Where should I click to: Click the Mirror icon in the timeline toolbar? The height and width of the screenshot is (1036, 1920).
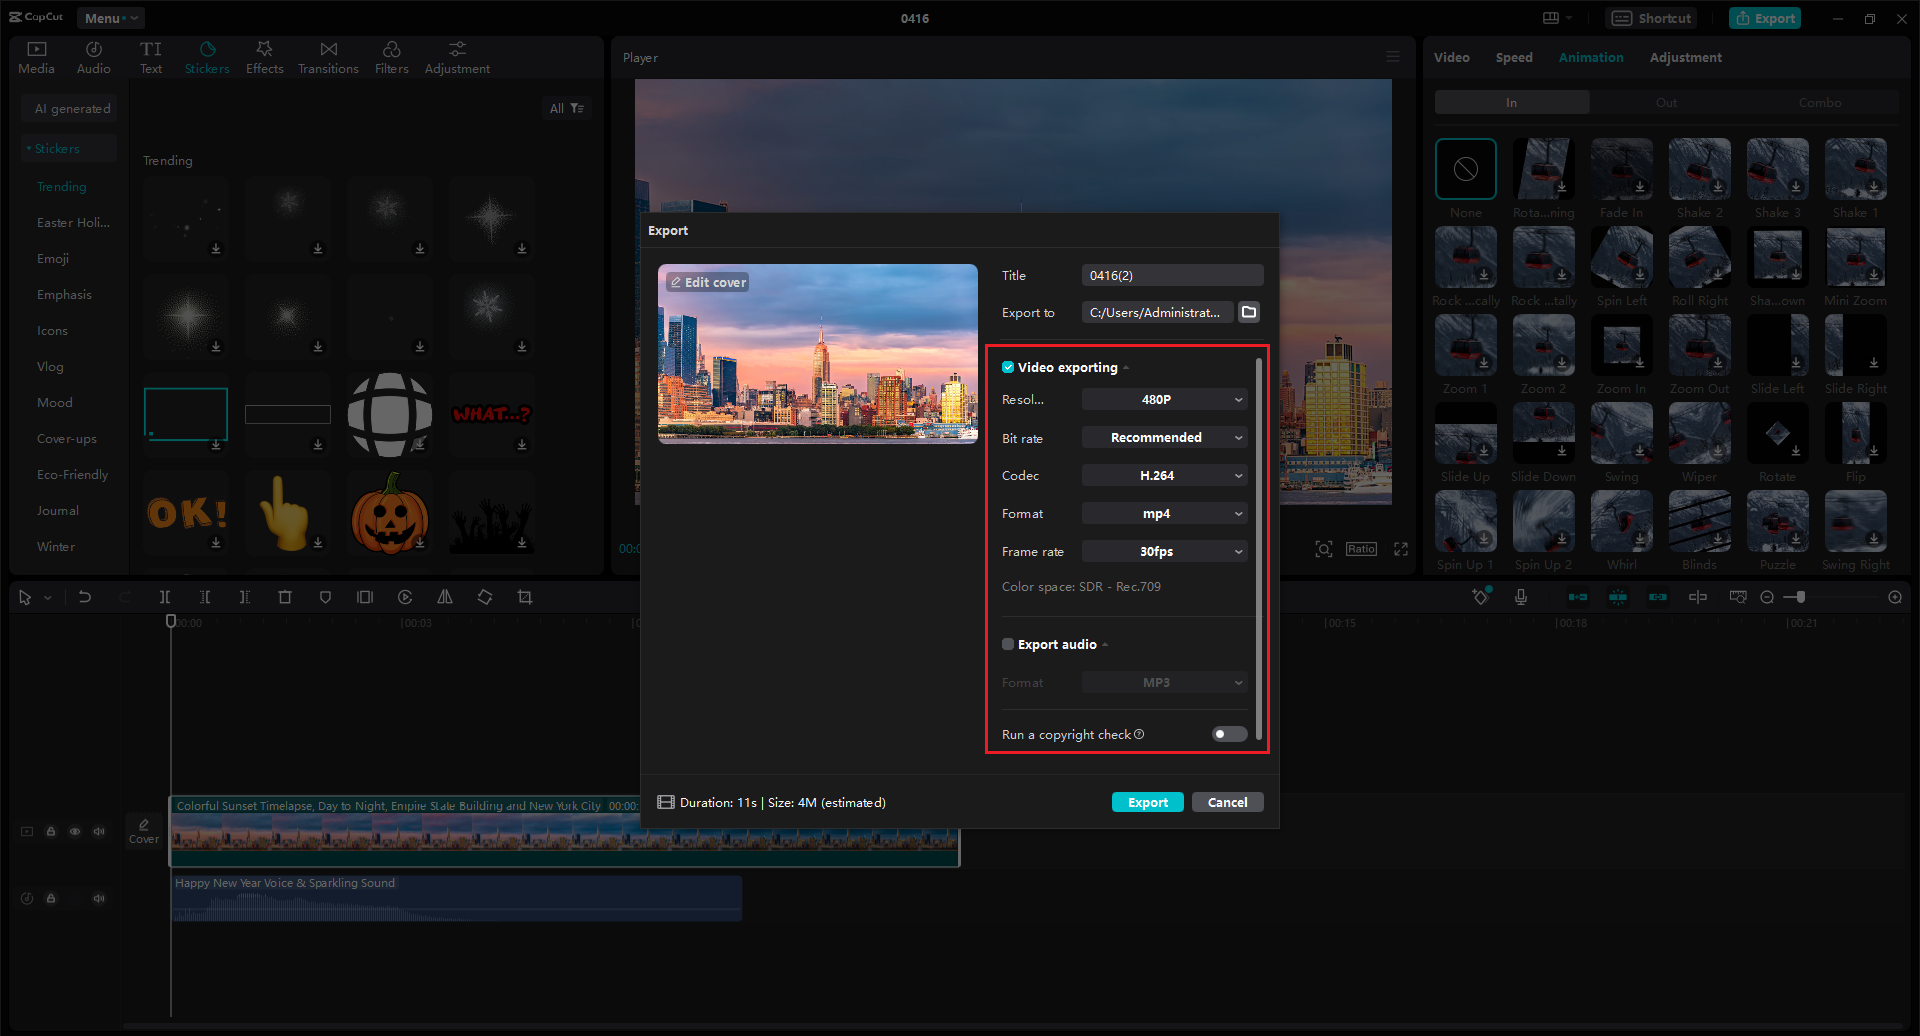click(x=445, y=596)
